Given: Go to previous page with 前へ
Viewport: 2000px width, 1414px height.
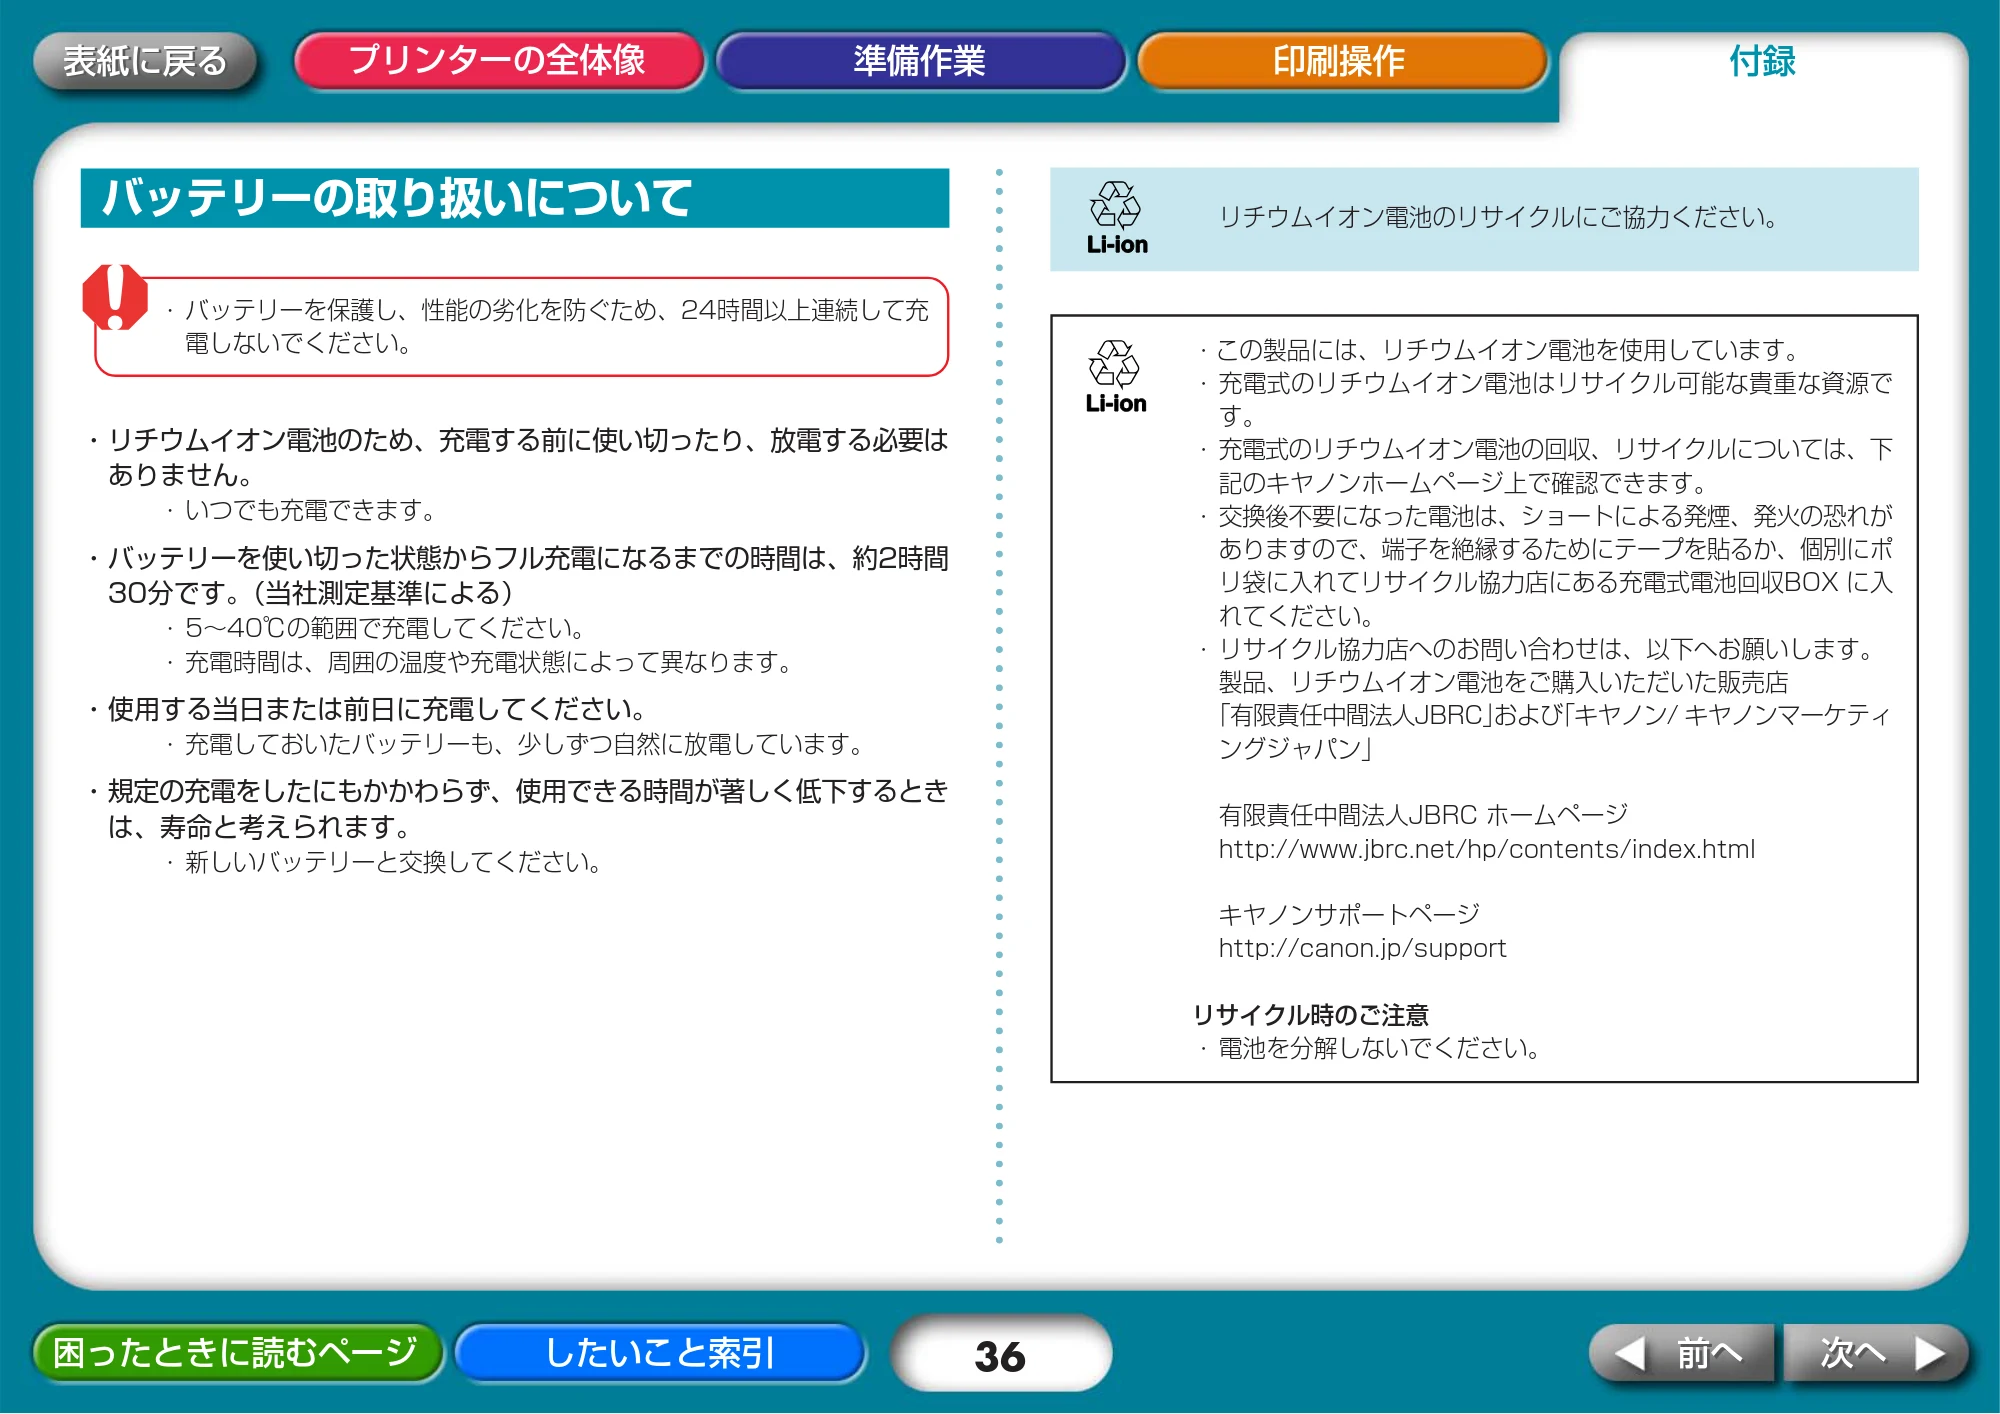Looking at the screenshot, I should pos(1681,1353).
